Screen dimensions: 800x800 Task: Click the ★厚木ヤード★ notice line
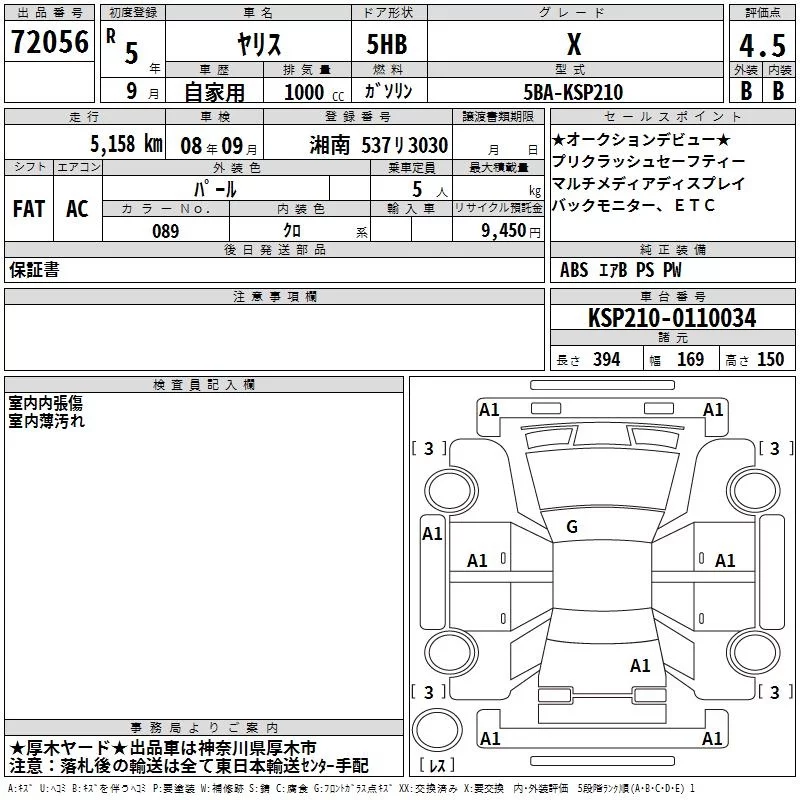coord(163,748)
